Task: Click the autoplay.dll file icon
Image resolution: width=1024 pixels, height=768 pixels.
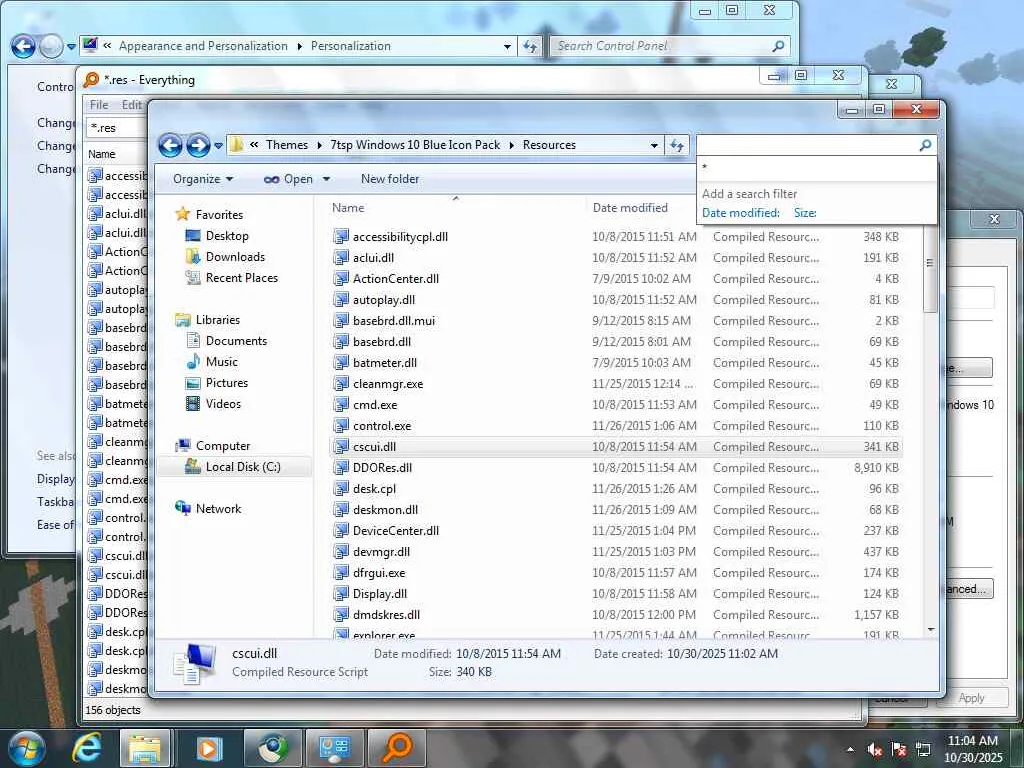Action: (341, 300)
